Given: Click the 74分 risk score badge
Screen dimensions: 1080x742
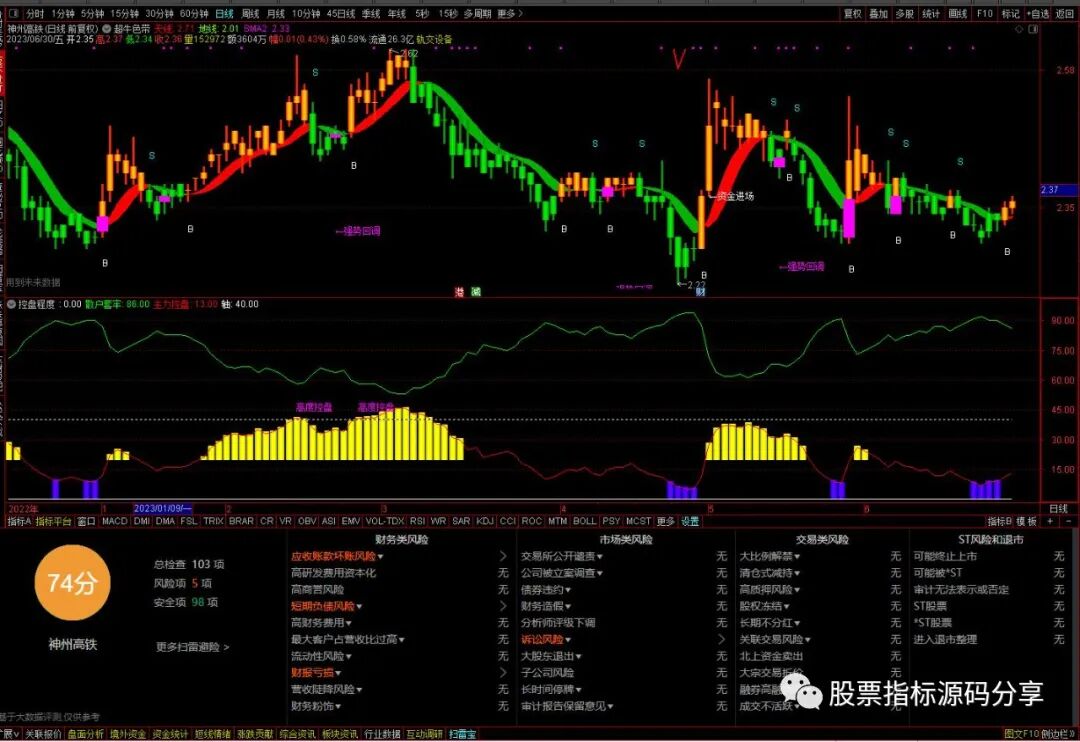Looking at the screenshot, I should point(72,584).
